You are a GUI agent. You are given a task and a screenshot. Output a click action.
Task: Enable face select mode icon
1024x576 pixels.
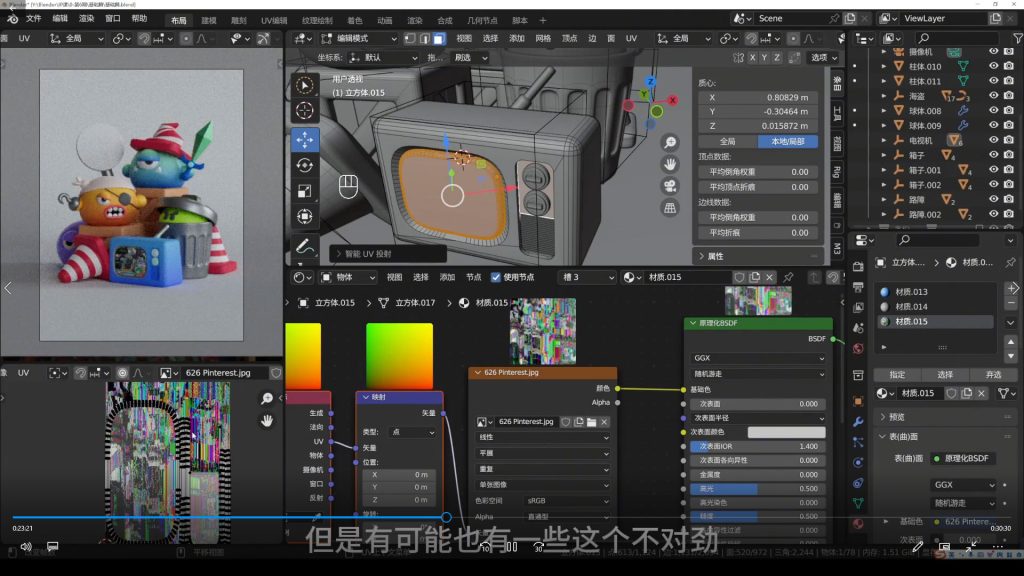click(x=439, y=39)
